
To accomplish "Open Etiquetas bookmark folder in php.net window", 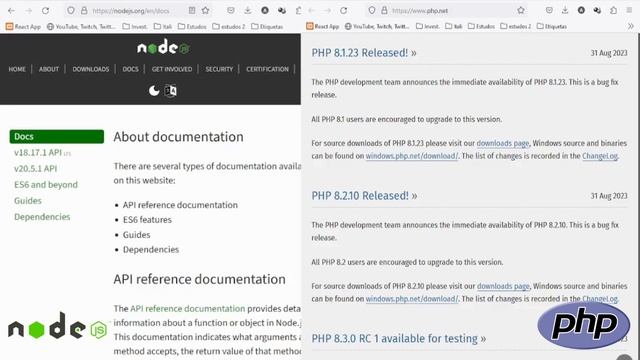I will (551, 27).
